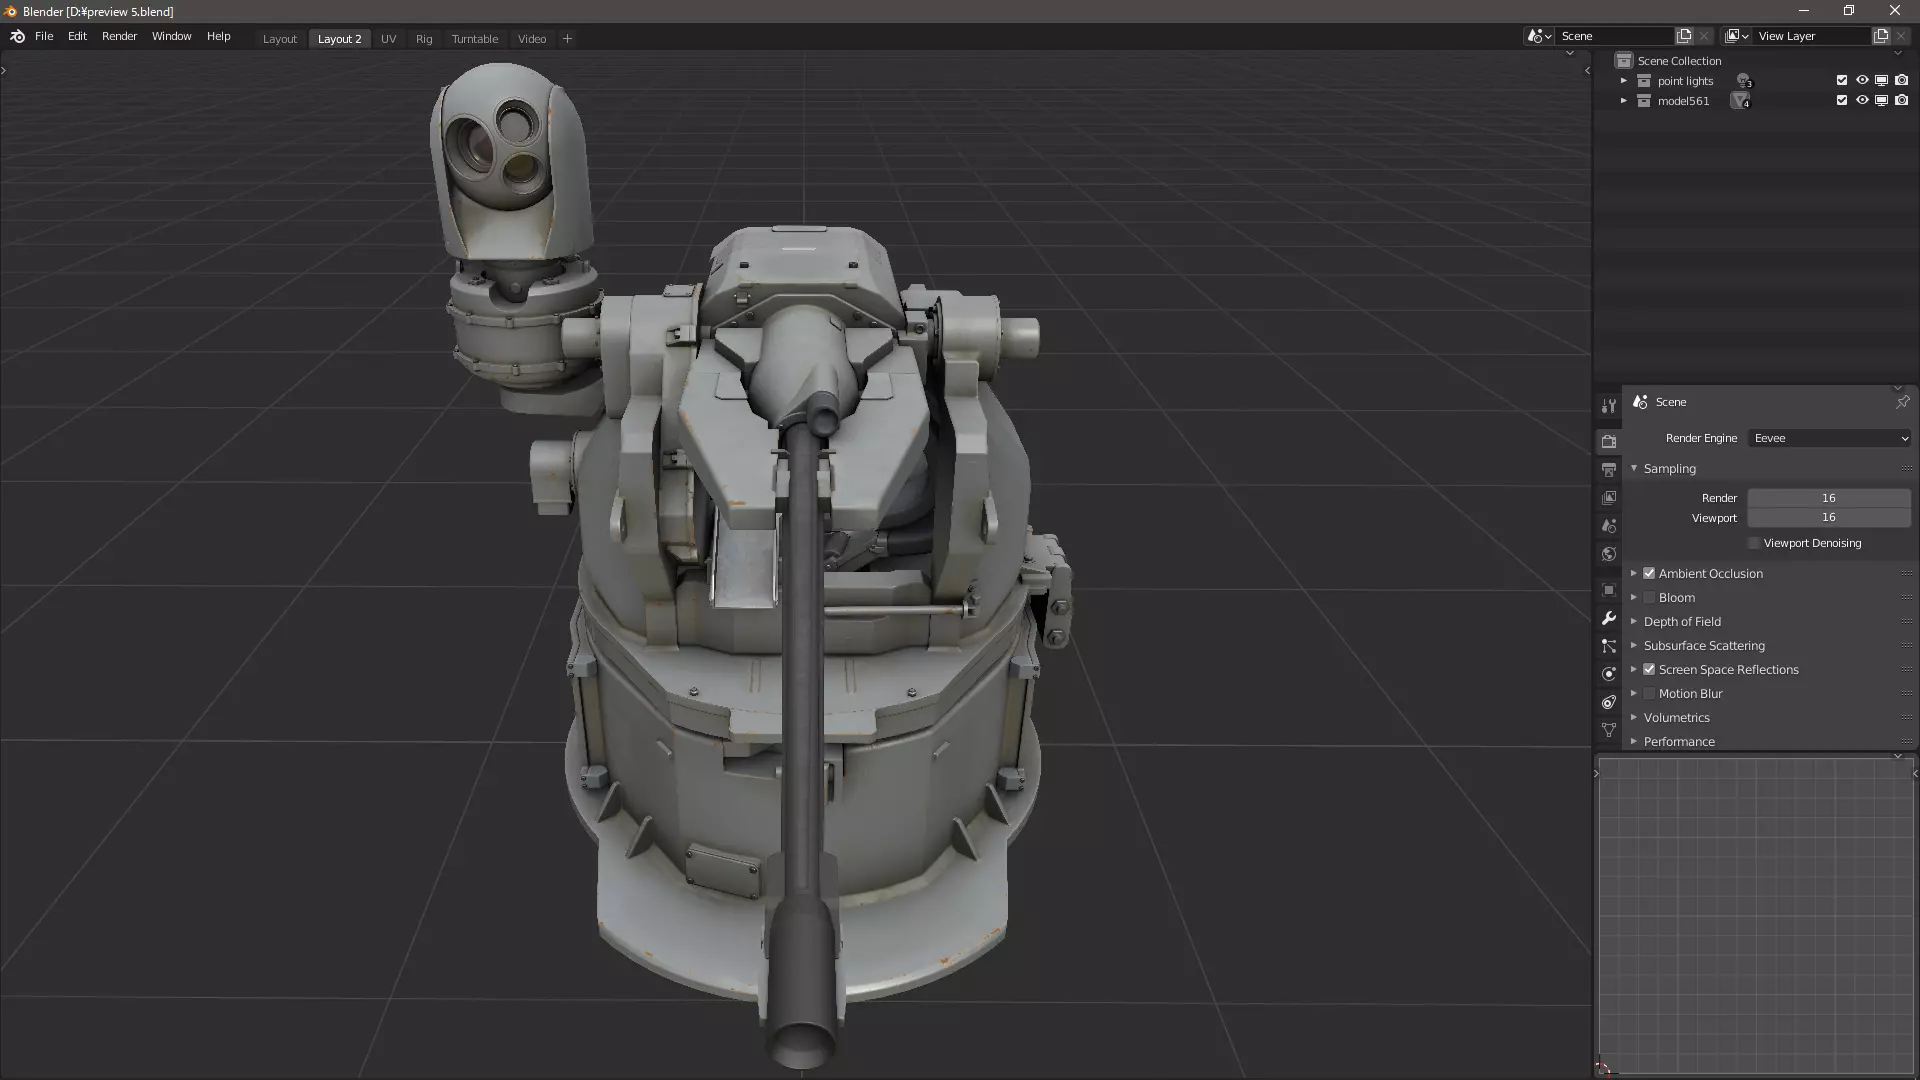Disable point lights in viewports monitor icon
Image resolution: width=1920 pixels, height=1080 pixels.
pos(1881,81)
